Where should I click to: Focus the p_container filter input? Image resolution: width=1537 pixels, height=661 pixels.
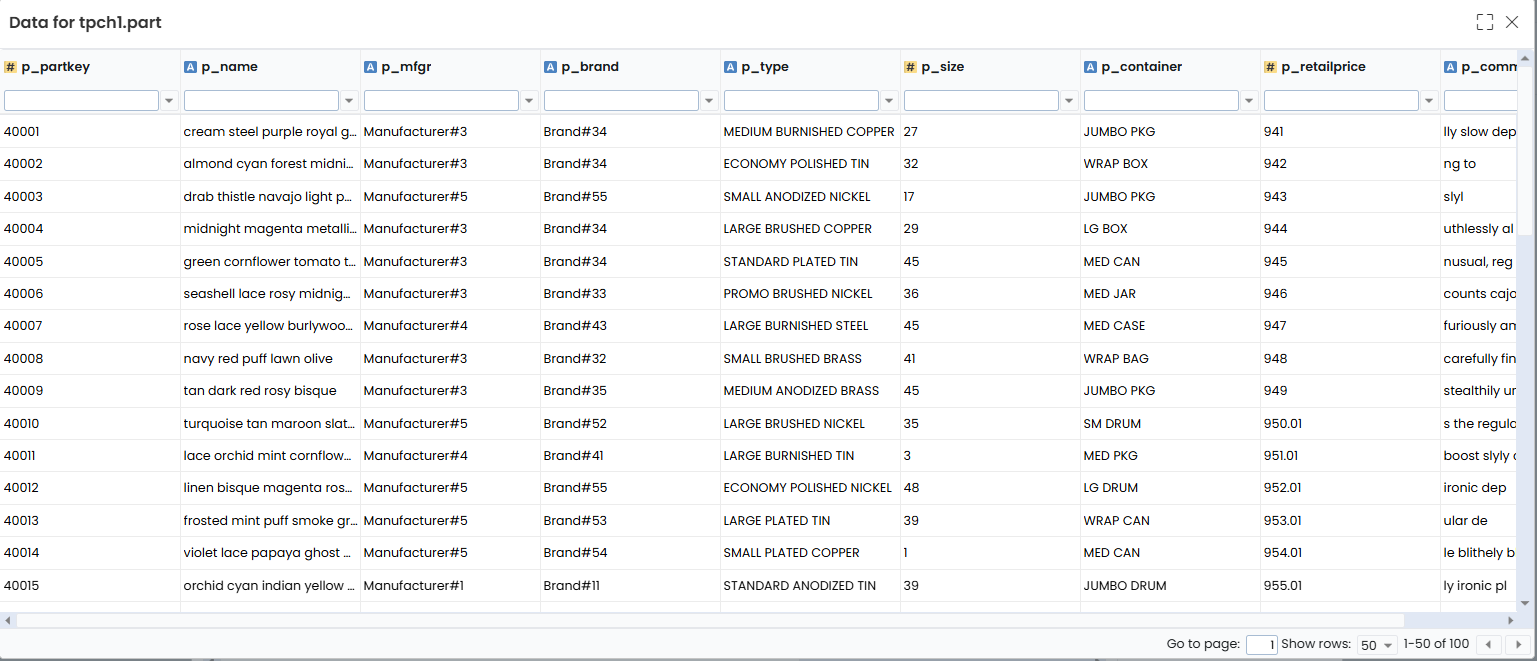click(x=1161, y=101)
